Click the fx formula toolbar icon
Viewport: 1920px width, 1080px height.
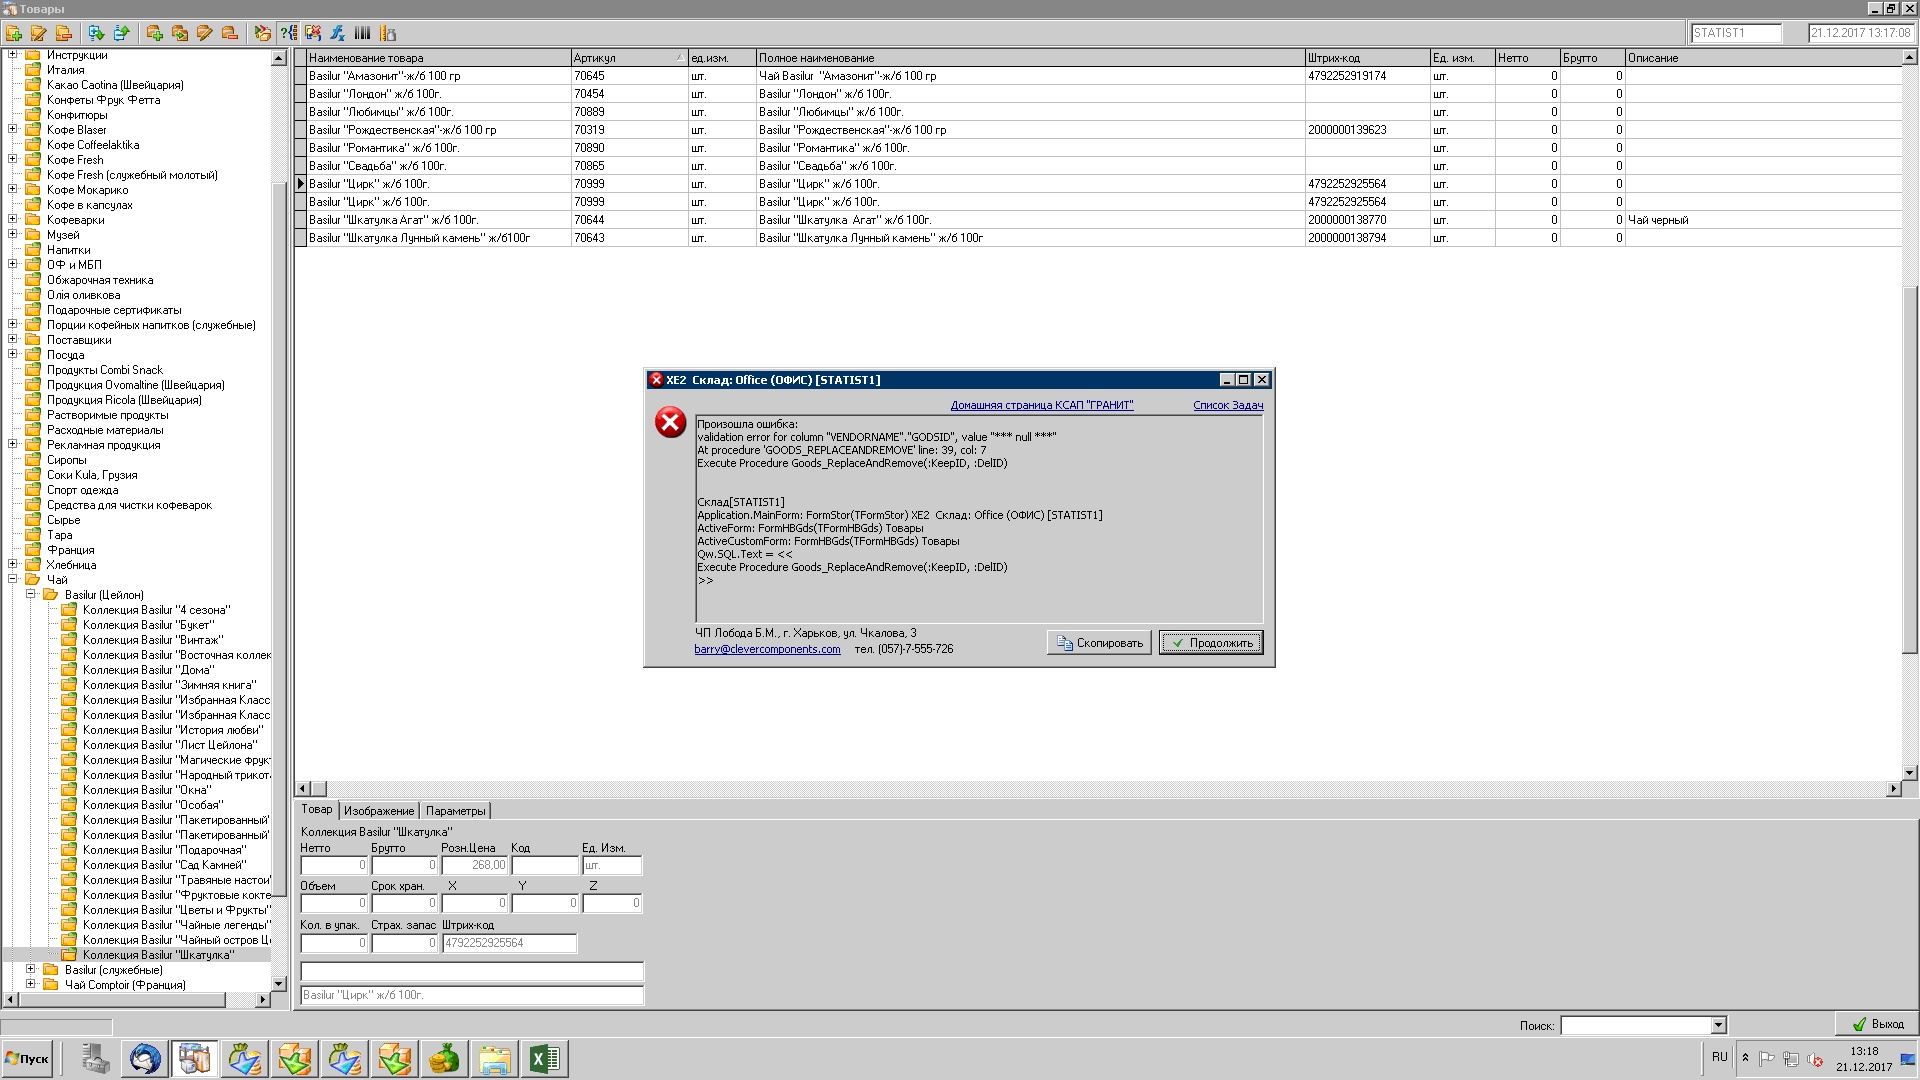[338, 33]
